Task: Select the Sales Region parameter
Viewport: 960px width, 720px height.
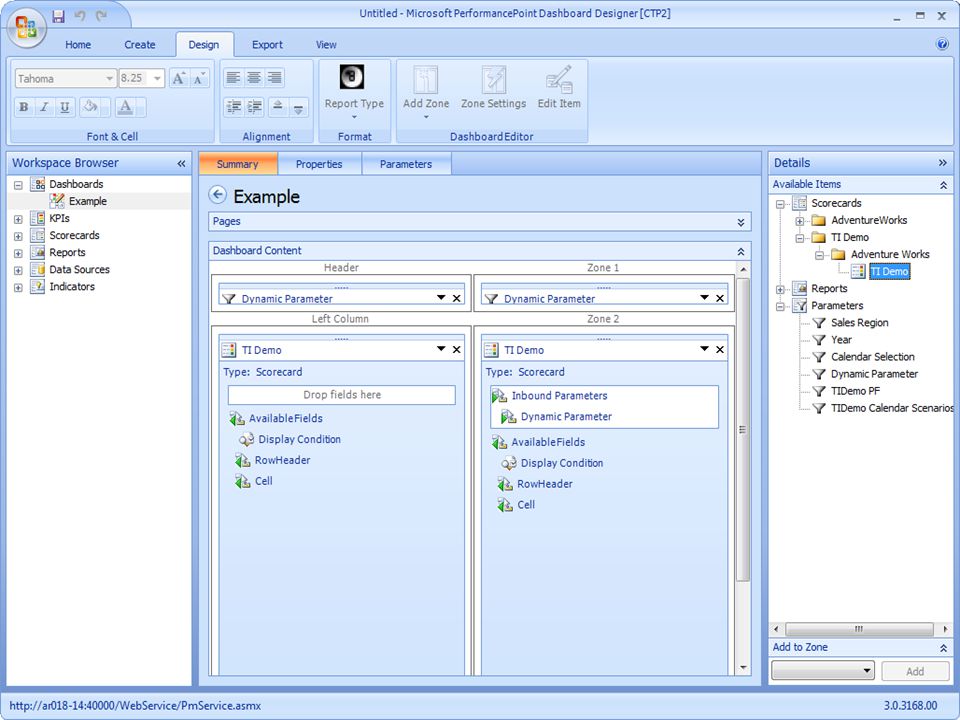Action: [x=860, y=323]
